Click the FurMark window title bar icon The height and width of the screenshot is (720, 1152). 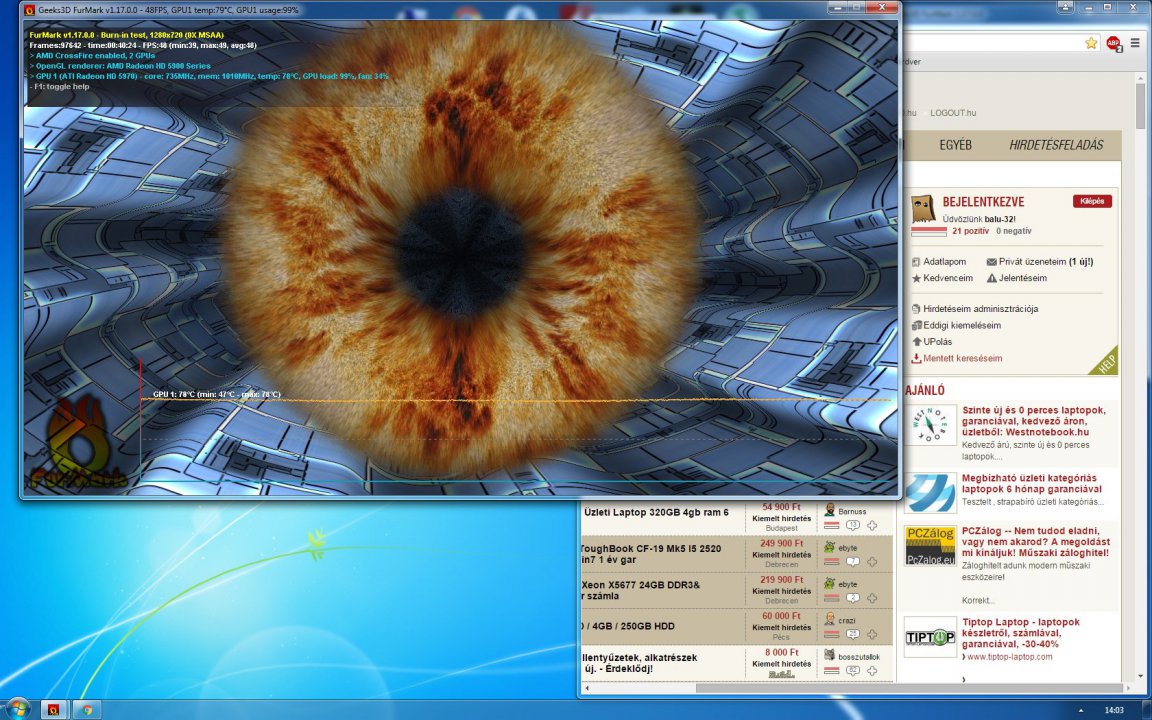(x=29, y=10)
